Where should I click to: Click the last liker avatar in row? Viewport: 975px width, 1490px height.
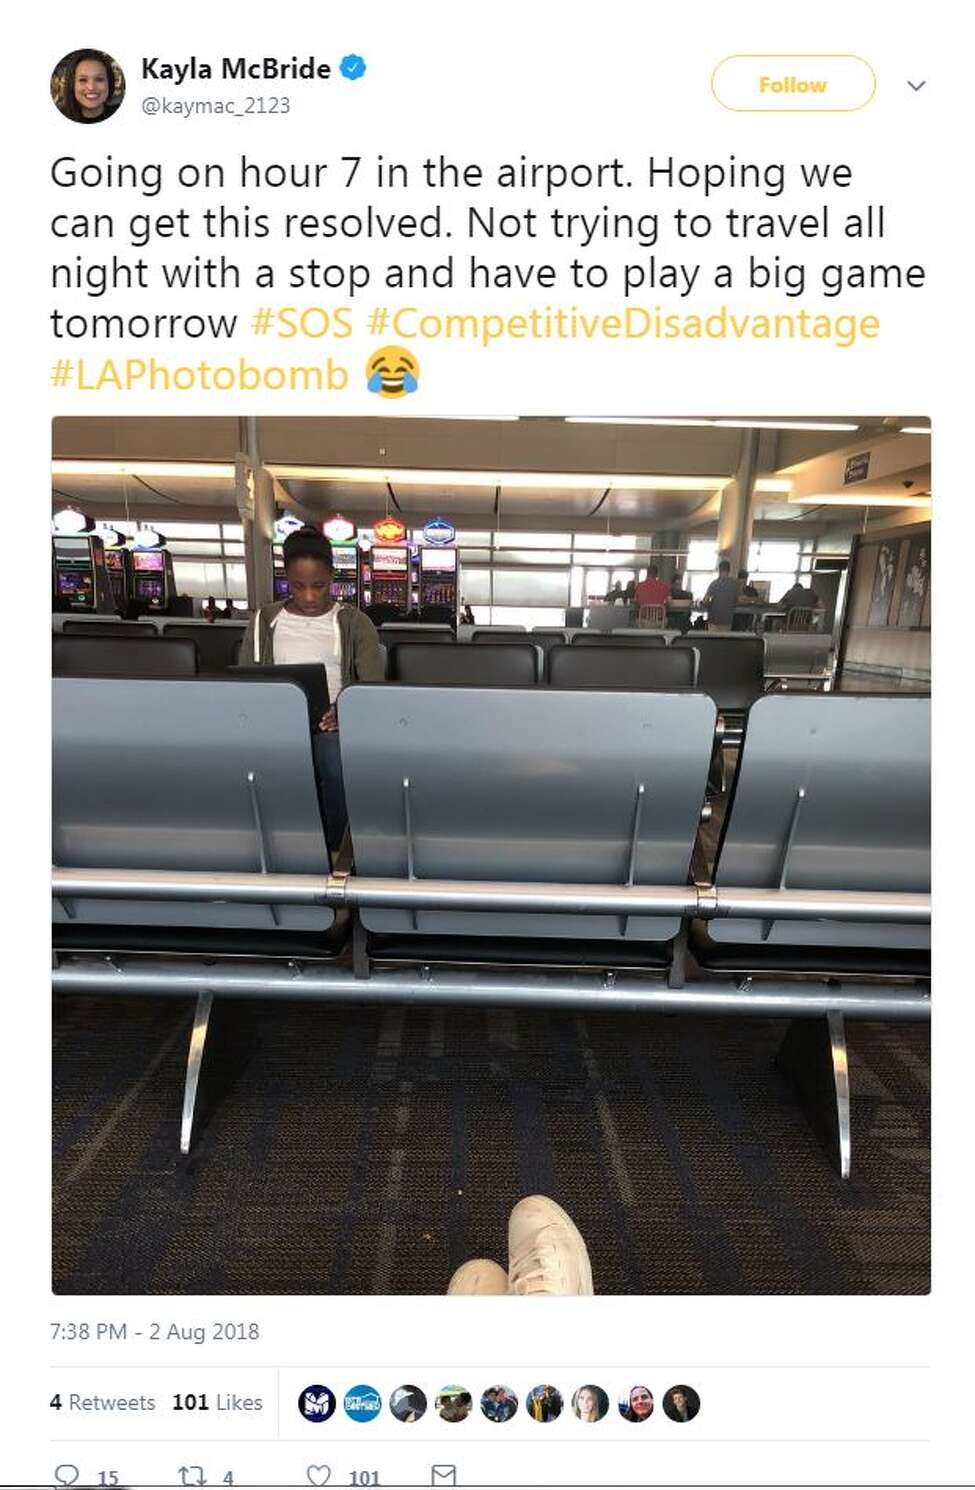(x=681, y=1404)
